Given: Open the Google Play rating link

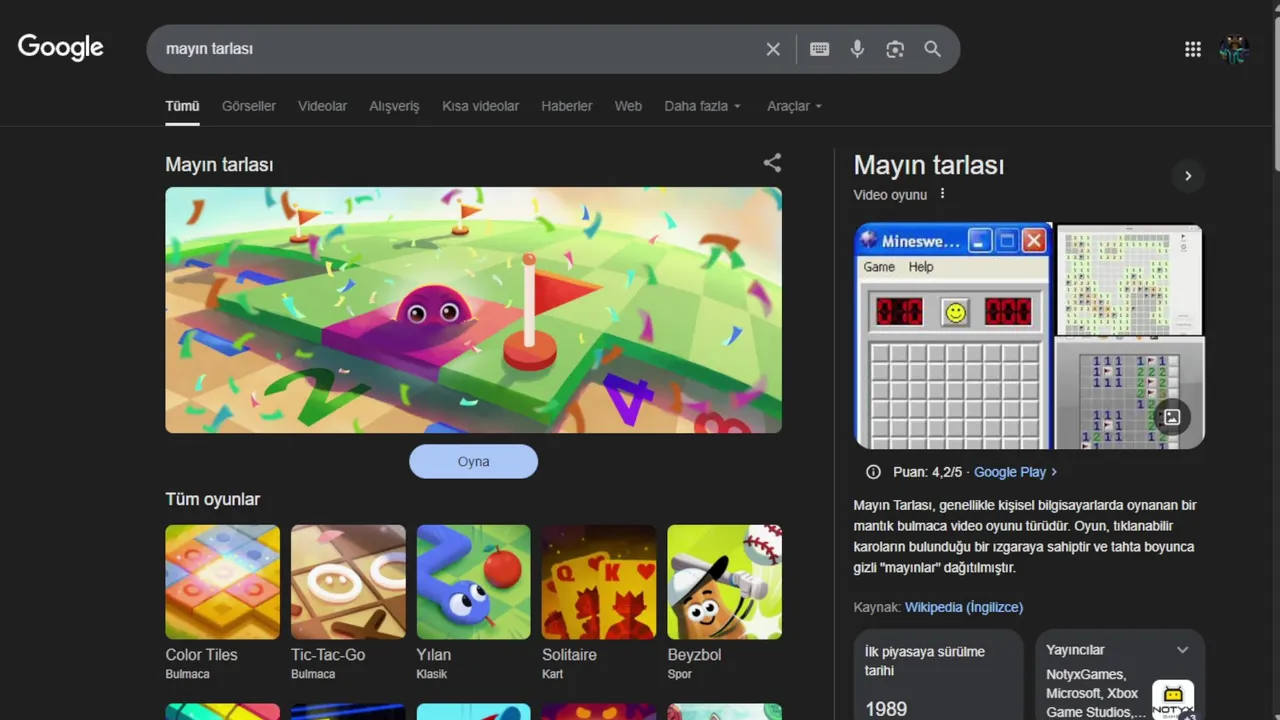Looking at the screenshot, I should 1015,472.
